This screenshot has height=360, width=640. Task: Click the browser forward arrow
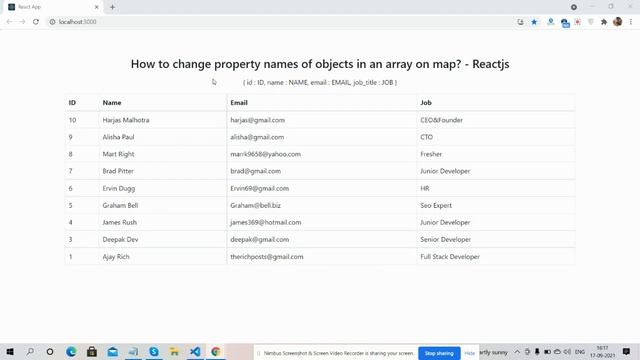click(x=22, y=22)
